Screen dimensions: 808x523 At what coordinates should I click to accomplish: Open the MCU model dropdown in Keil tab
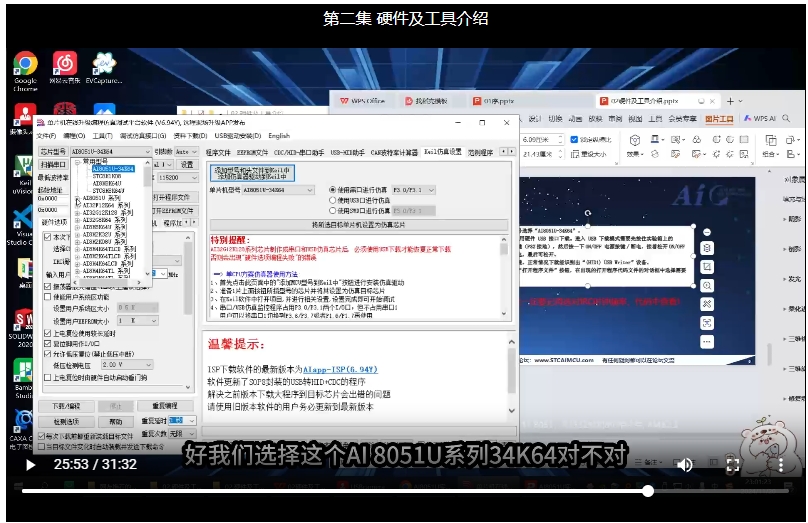point(278,190)
